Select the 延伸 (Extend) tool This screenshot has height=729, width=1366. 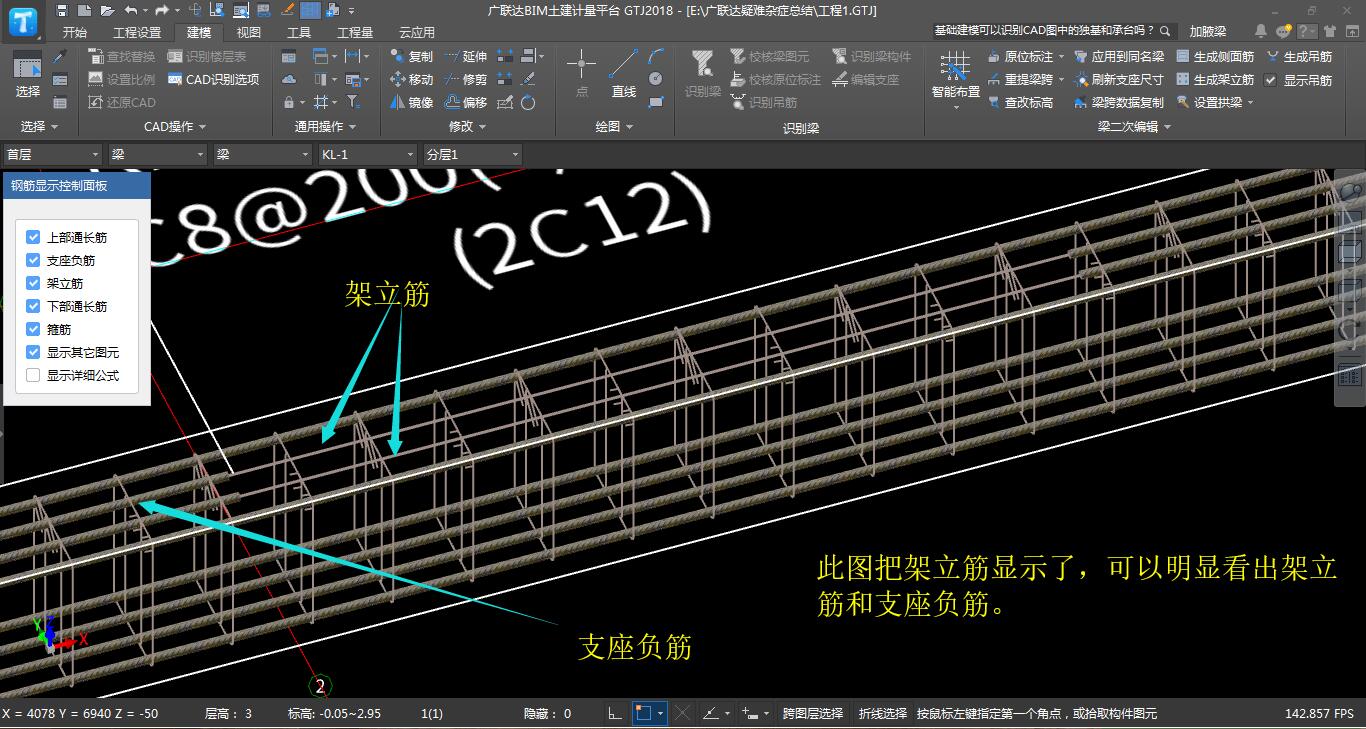(466, 56)
